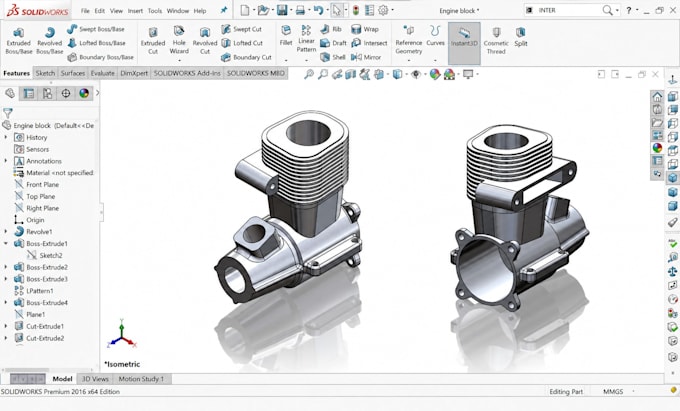680x411 pixels.
Task: Pin the menu bar open
Action: coord(224,10)
